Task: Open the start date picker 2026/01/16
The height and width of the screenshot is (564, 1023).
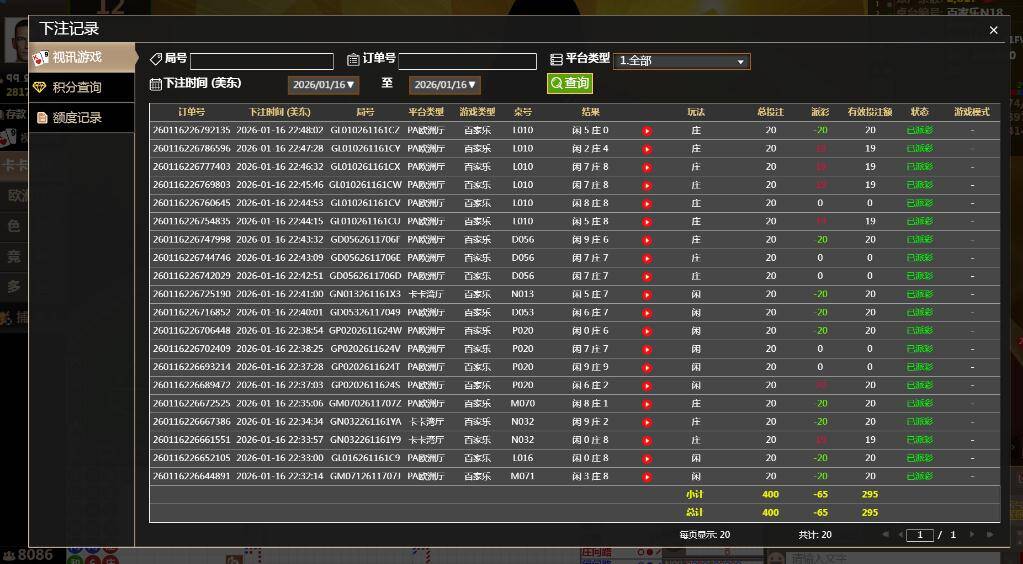Action: (x=323, y=86)
